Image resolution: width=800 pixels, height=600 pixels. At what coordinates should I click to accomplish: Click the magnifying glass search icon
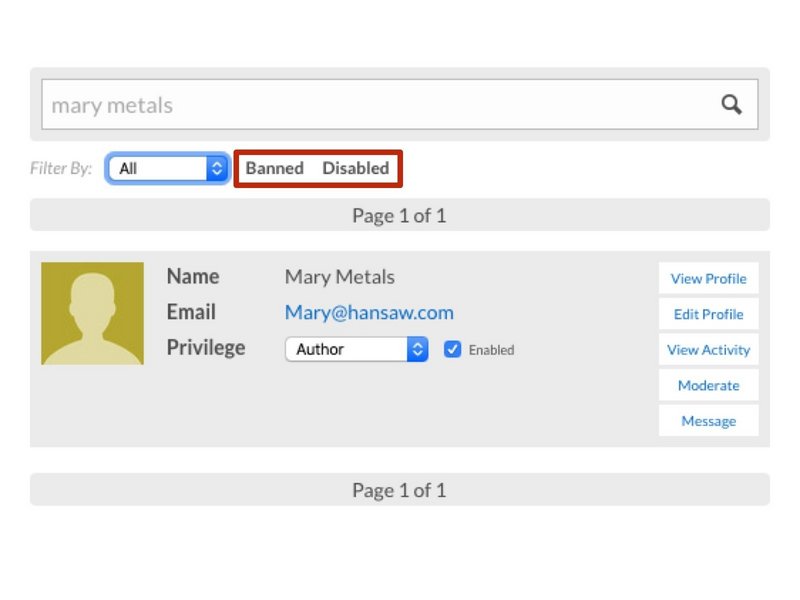(732, 105)
